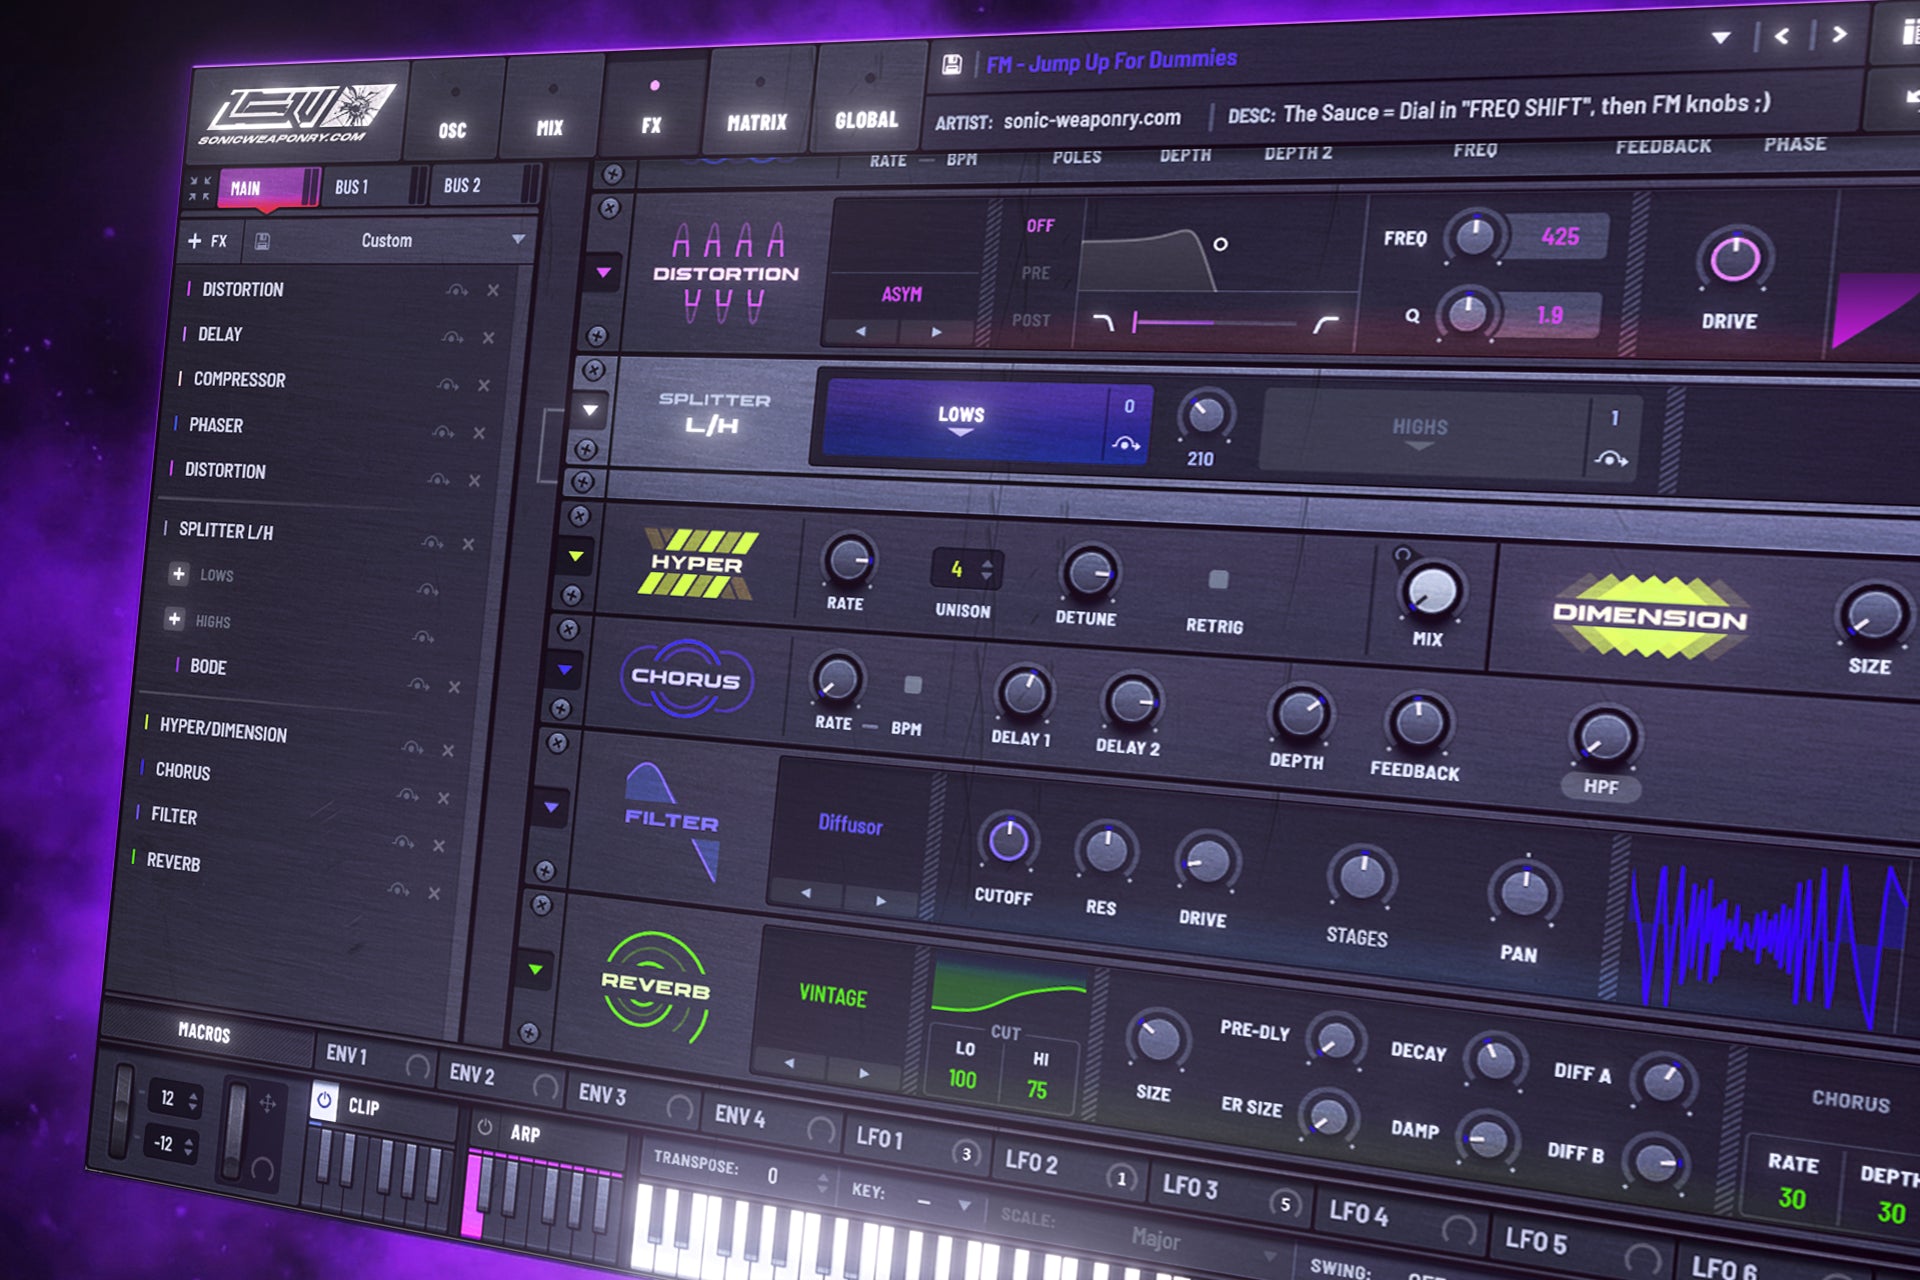Screen dimensions: 1920x1280
Task: Expand the LOWS group under Splitter L/H
Action: (180, 575)
